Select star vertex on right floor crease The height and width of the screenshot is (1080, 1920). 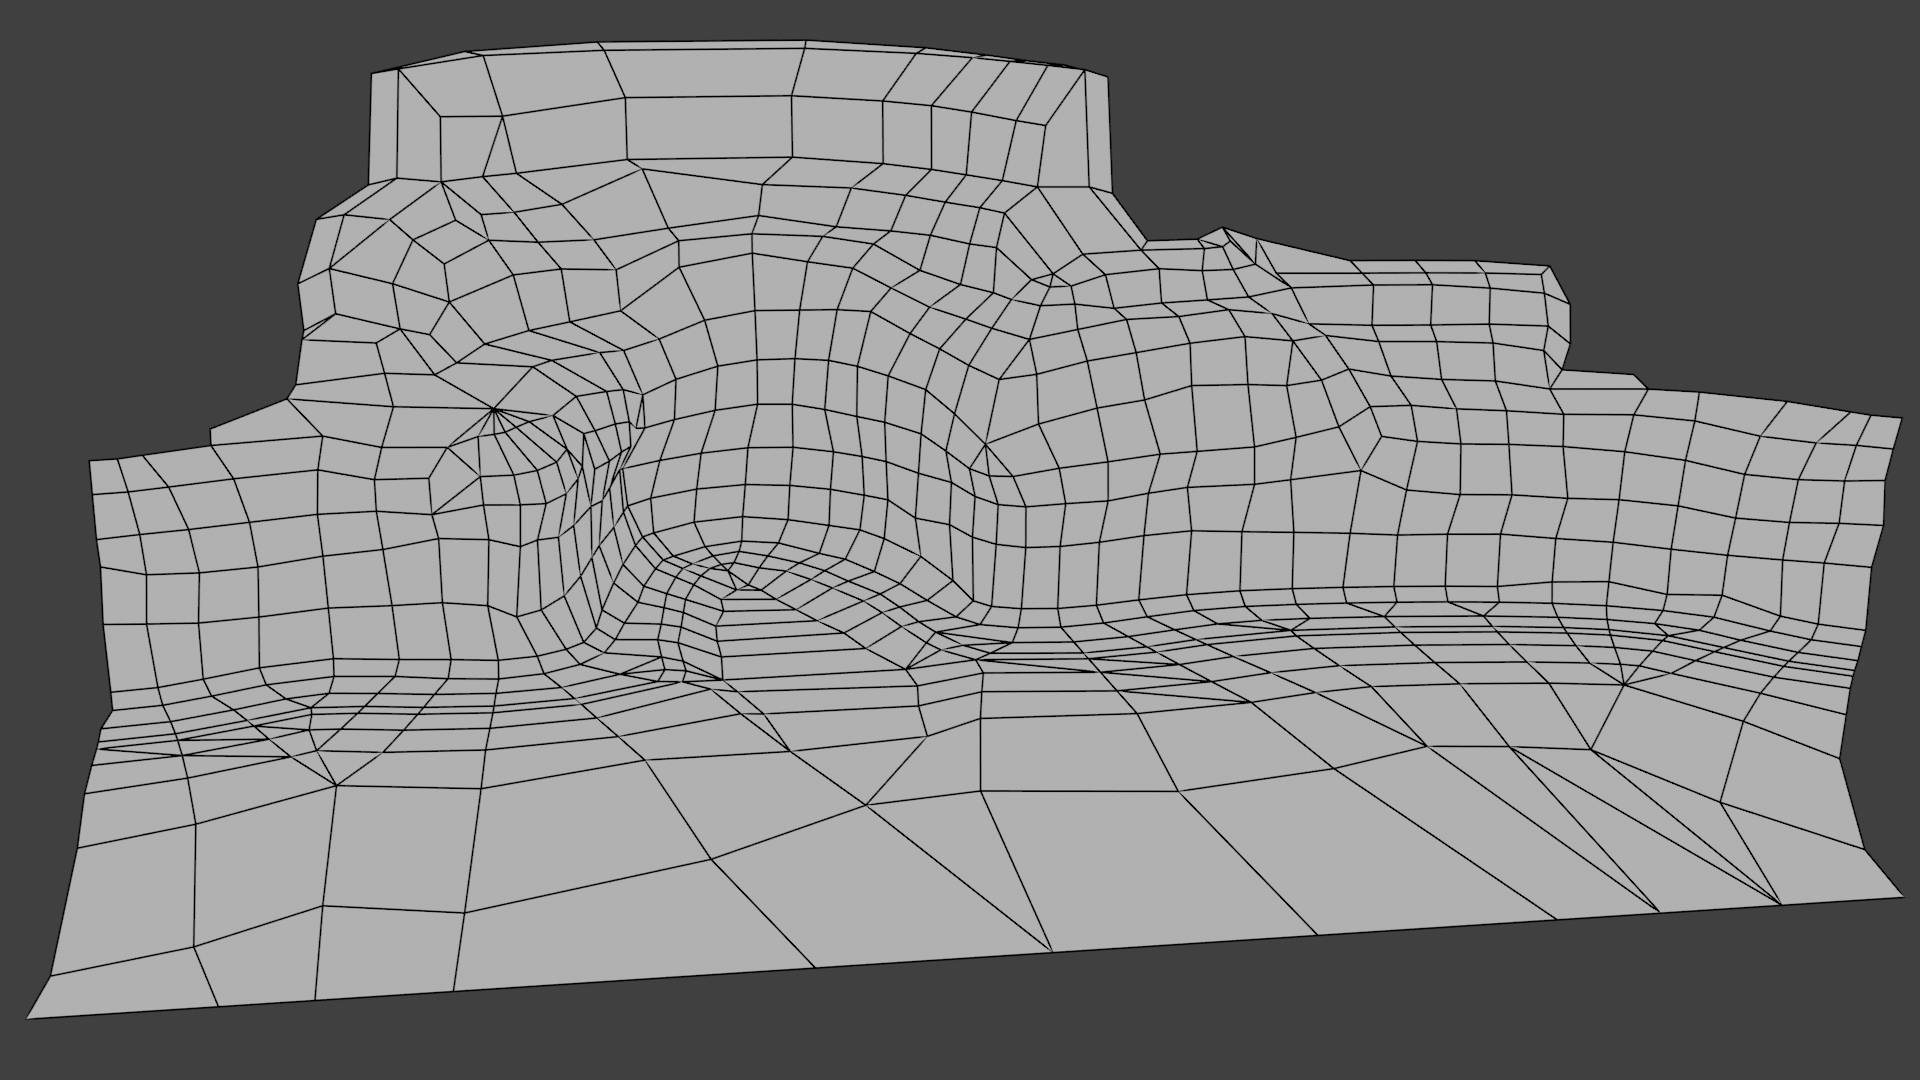[x=1624, y=686]
